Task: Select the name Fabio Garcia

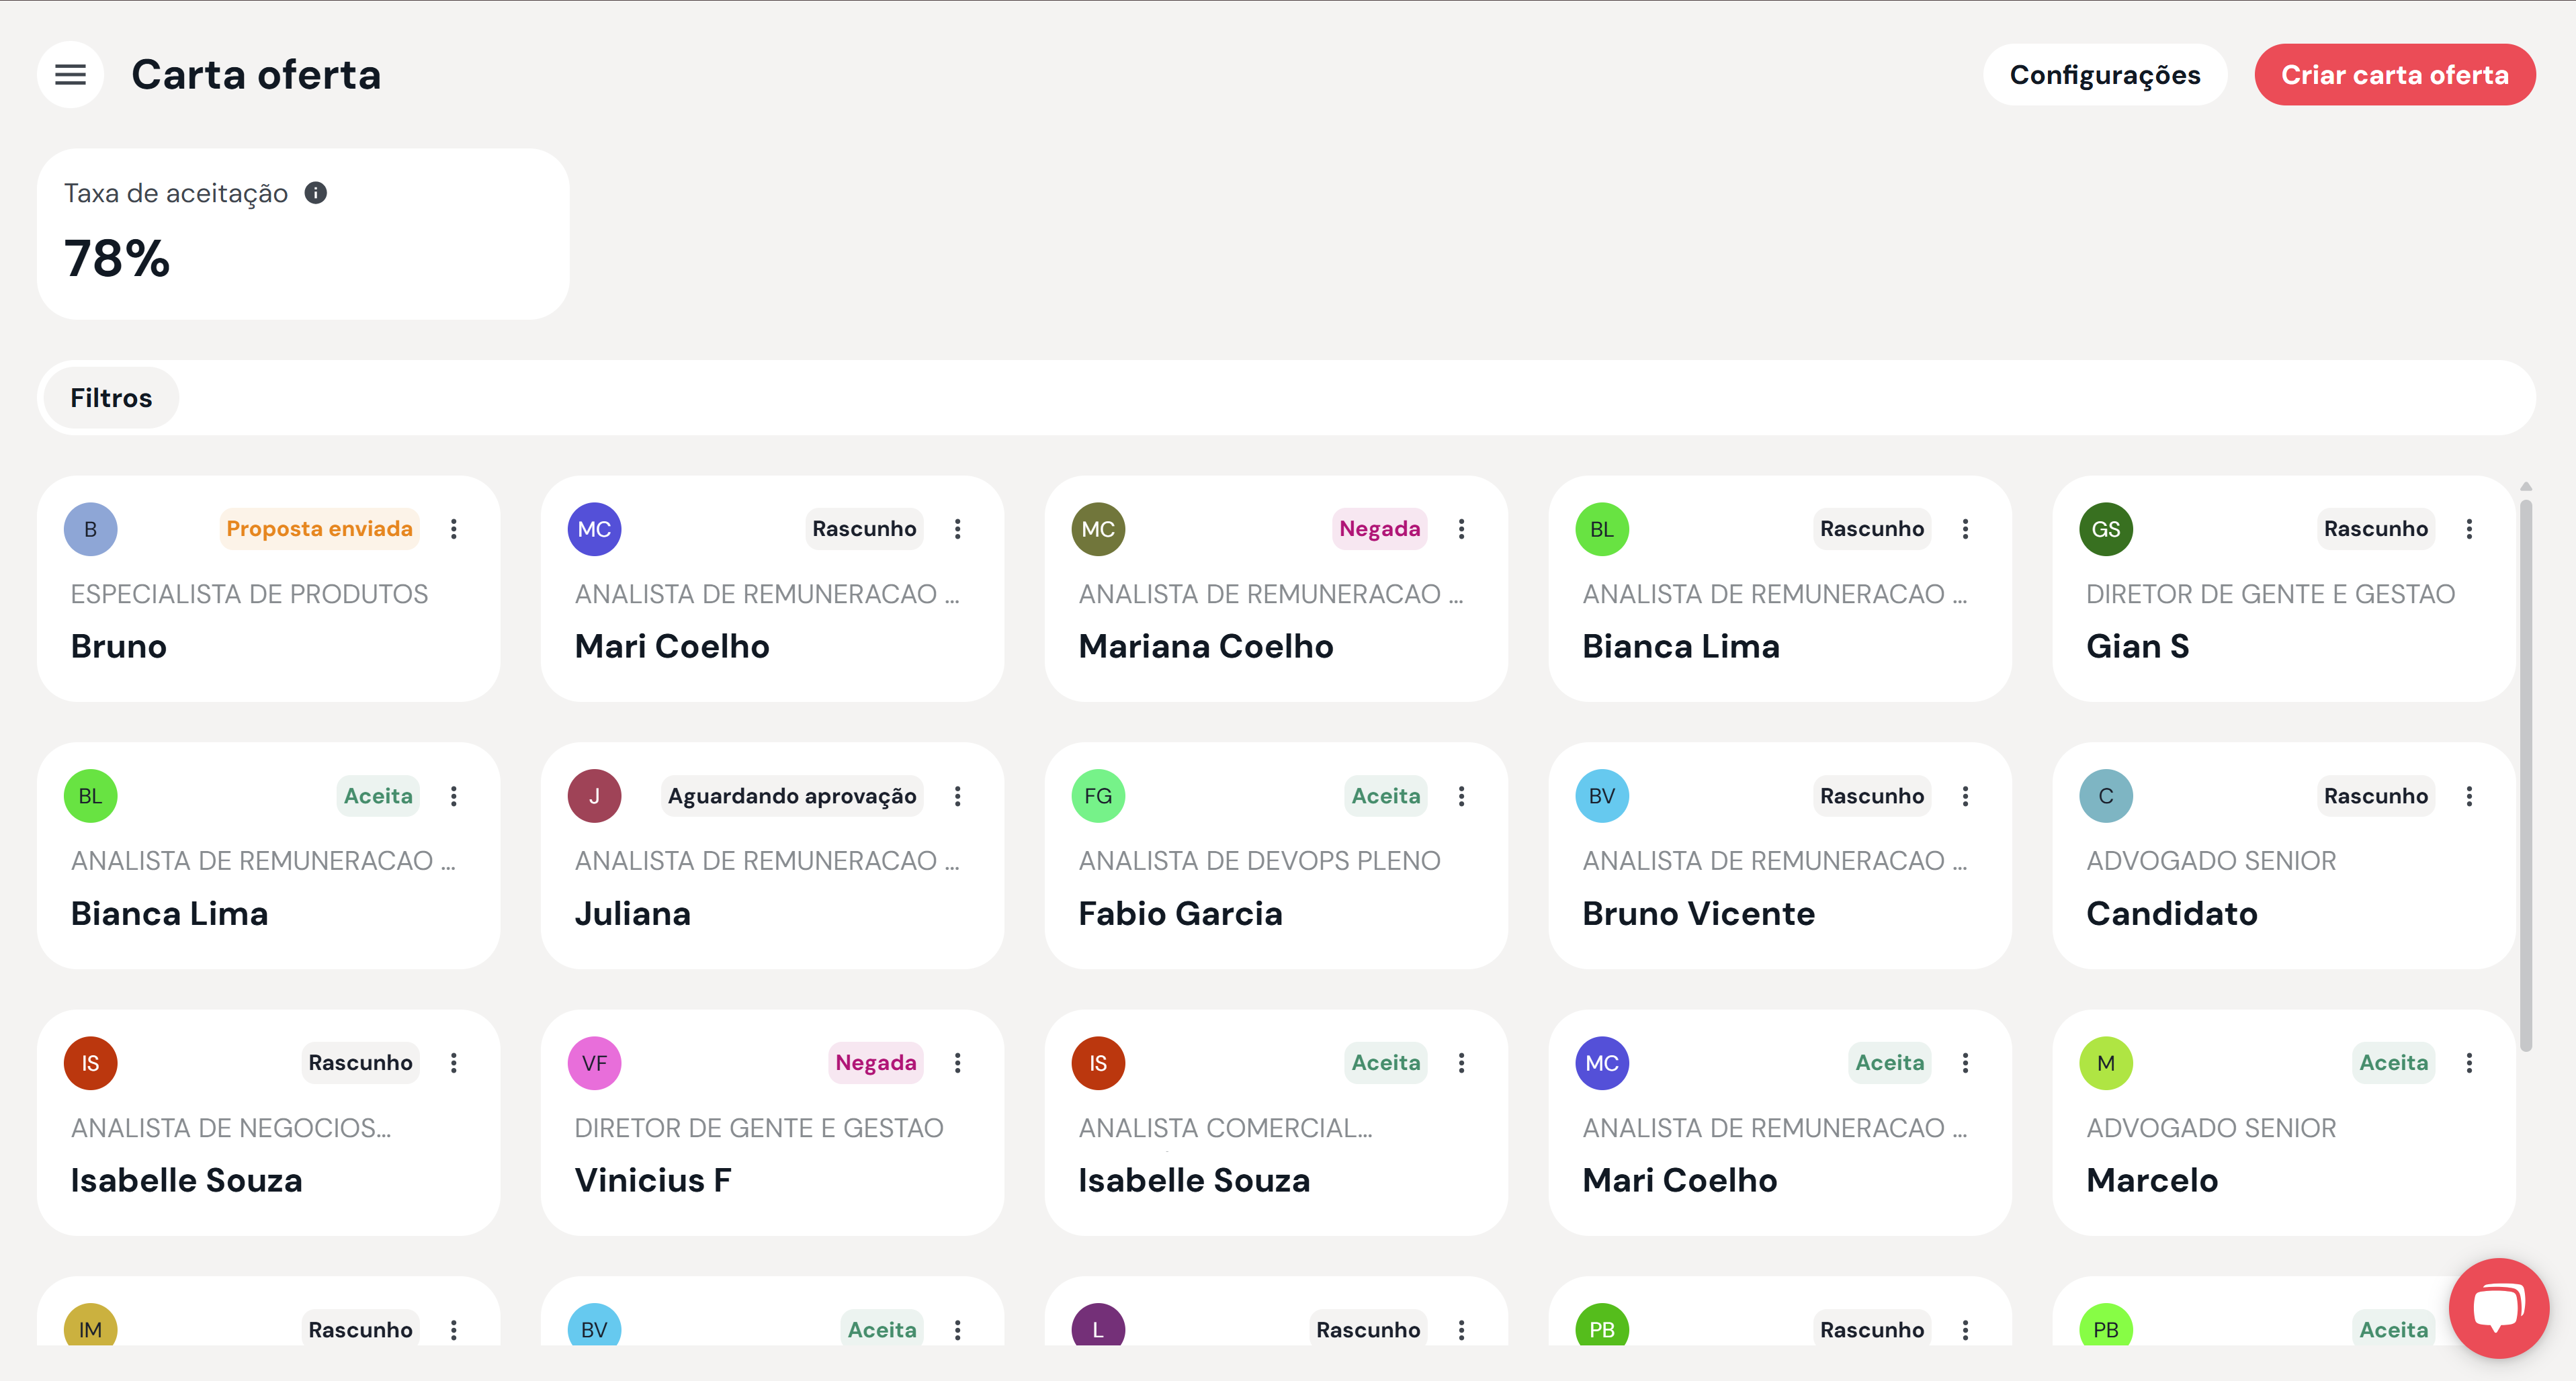Action: point(1180,914)
